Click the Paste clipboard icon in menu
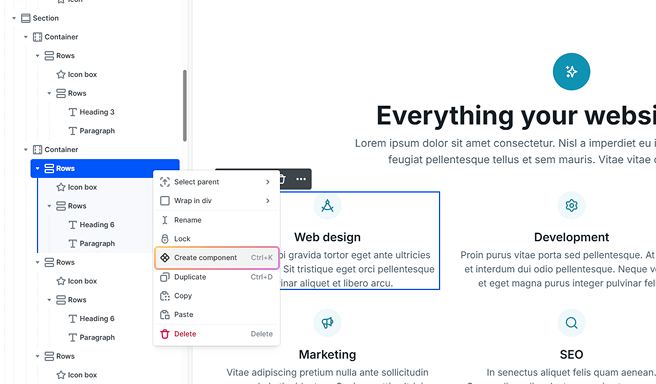Image resolution: width=656 pixels, height=384 pixels. [165, 315]
